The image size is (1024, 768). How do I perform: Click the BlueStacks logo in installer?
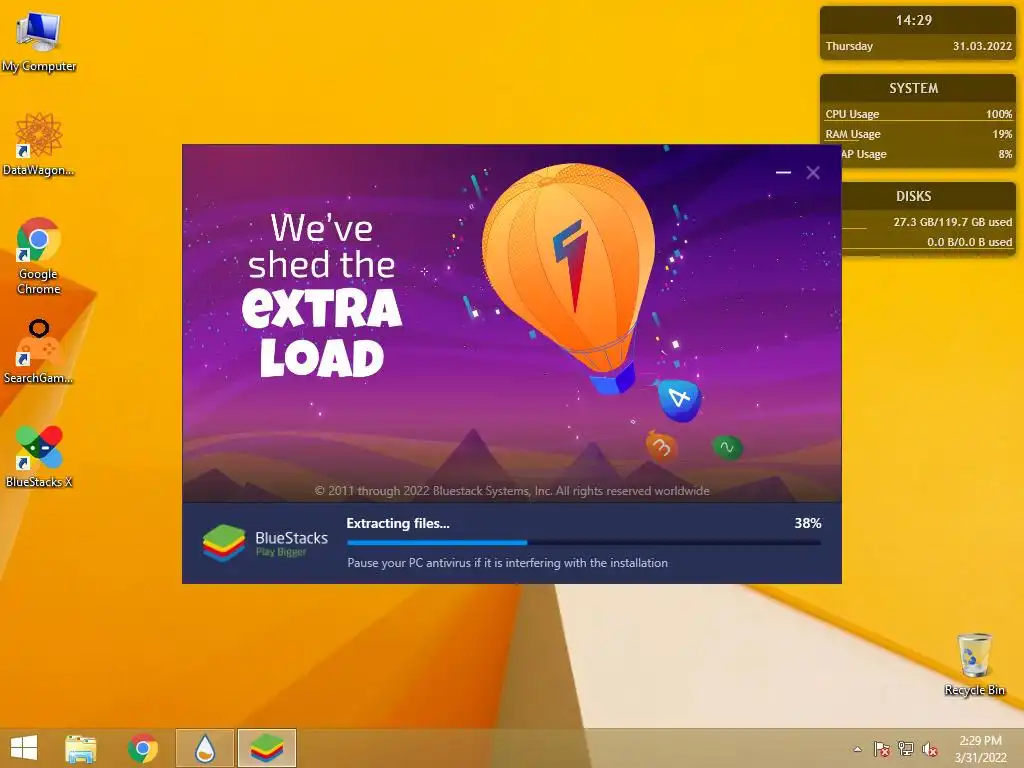265,543
